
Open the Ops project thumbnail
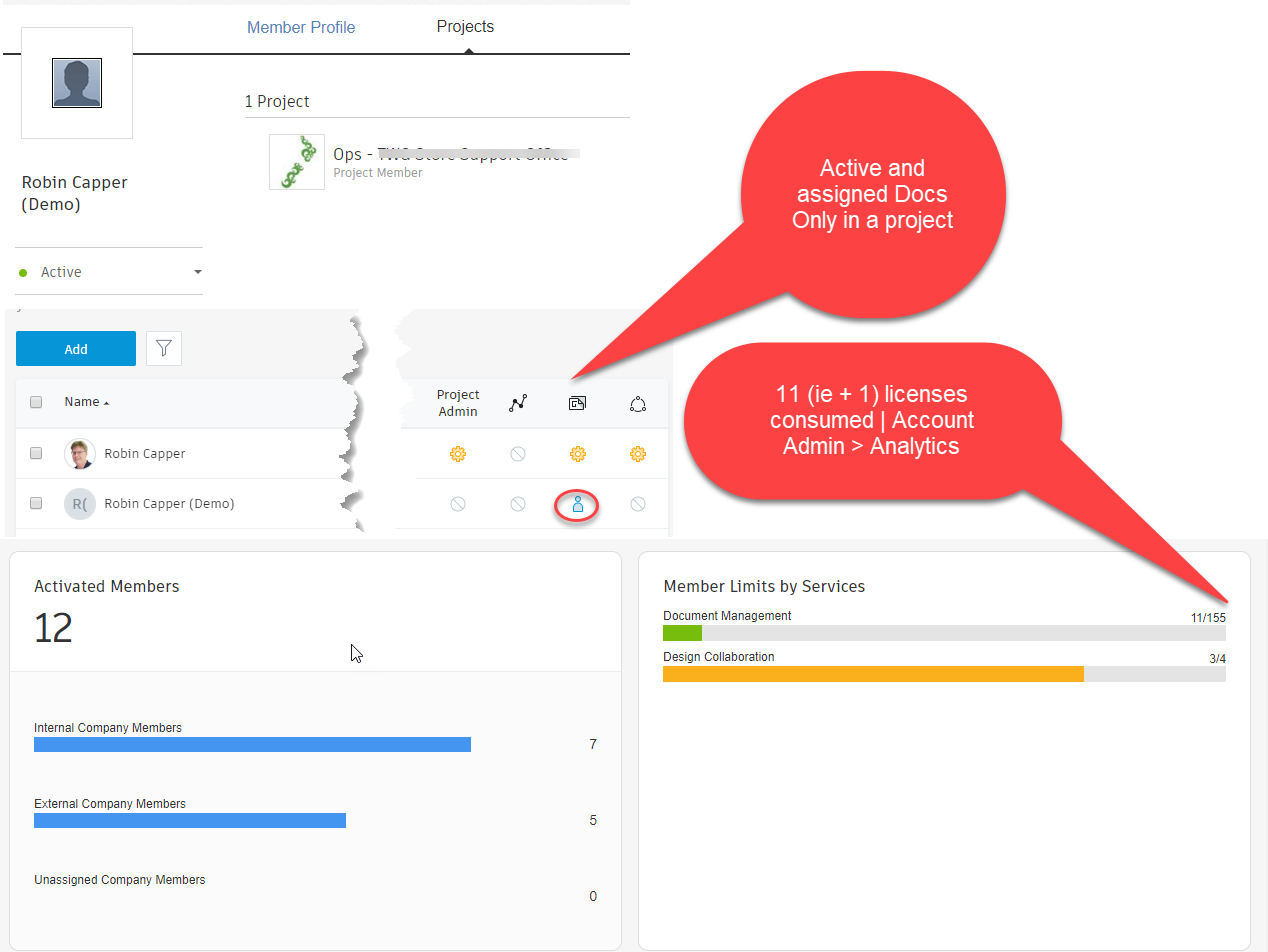297,162
